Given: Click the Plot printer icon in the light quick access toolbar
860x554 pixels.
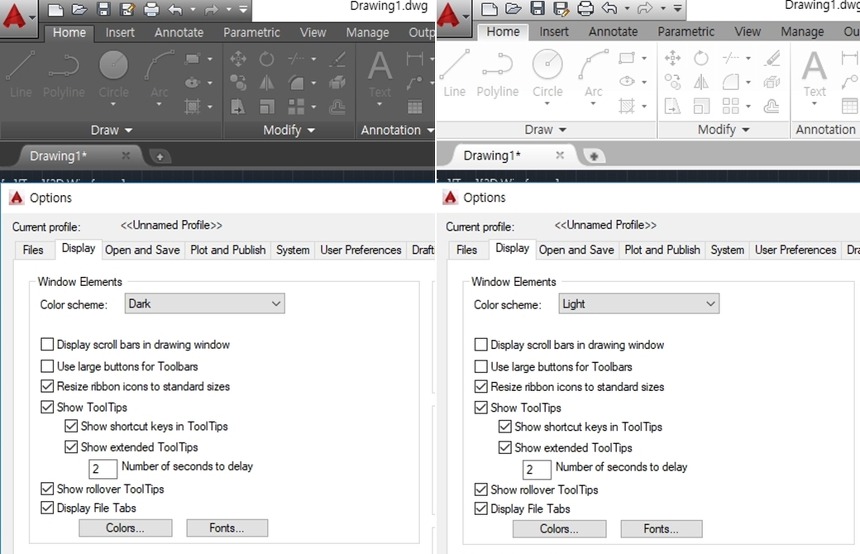Looking at the screenshot, I should pos(585,8).
